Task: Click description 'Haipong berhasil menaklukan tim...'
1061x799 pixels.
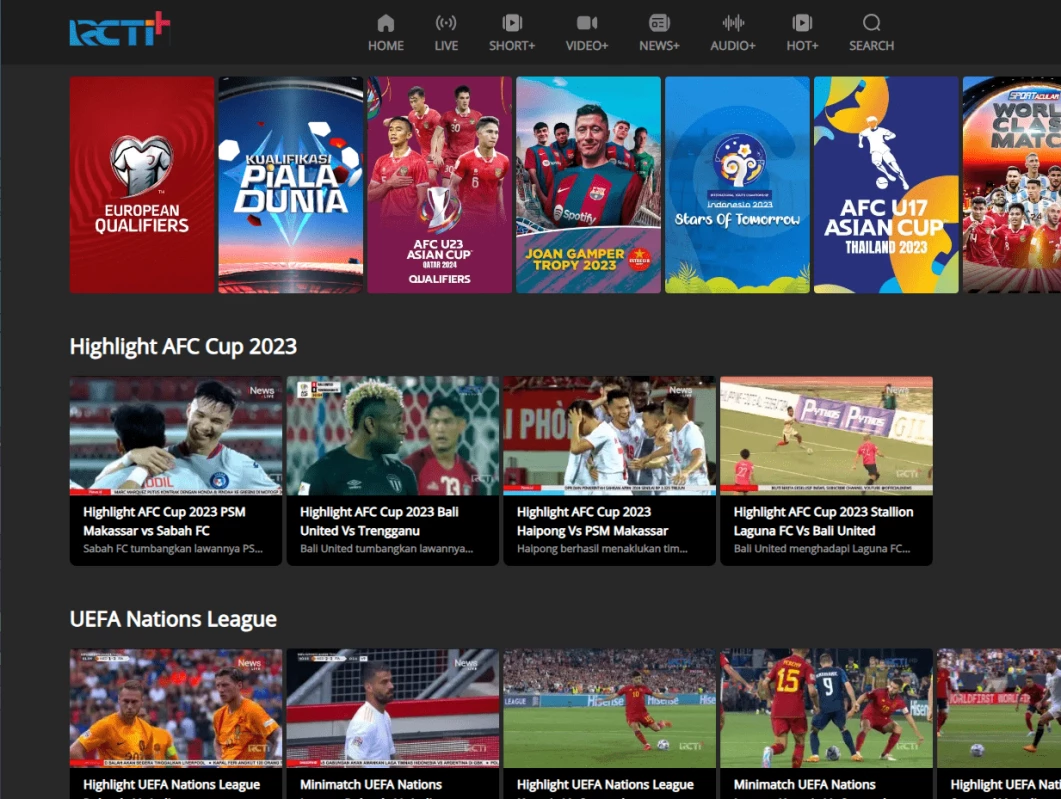Action: (602, 549)
